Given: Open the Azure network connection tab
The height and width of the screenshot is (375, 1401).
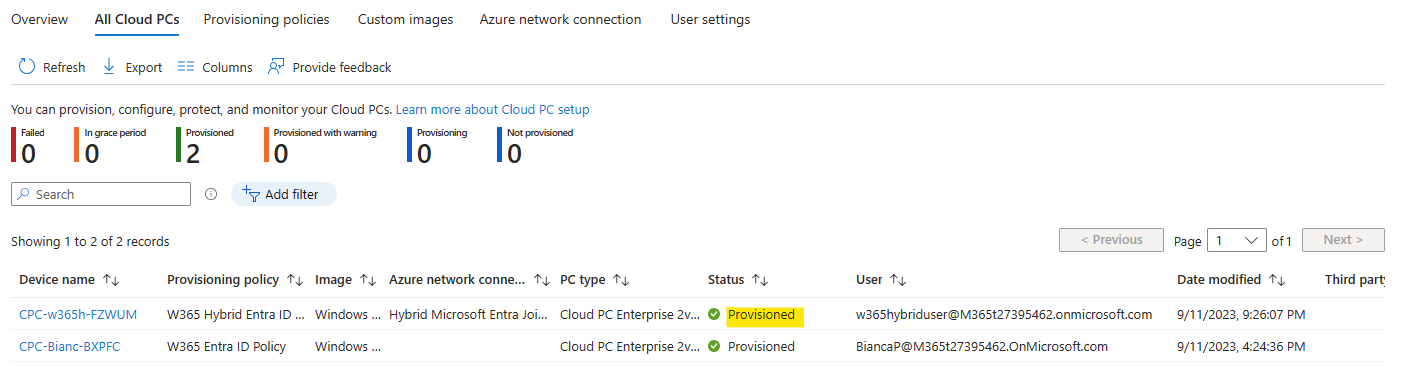Looking at the screenshot, I should coord(560,19).
